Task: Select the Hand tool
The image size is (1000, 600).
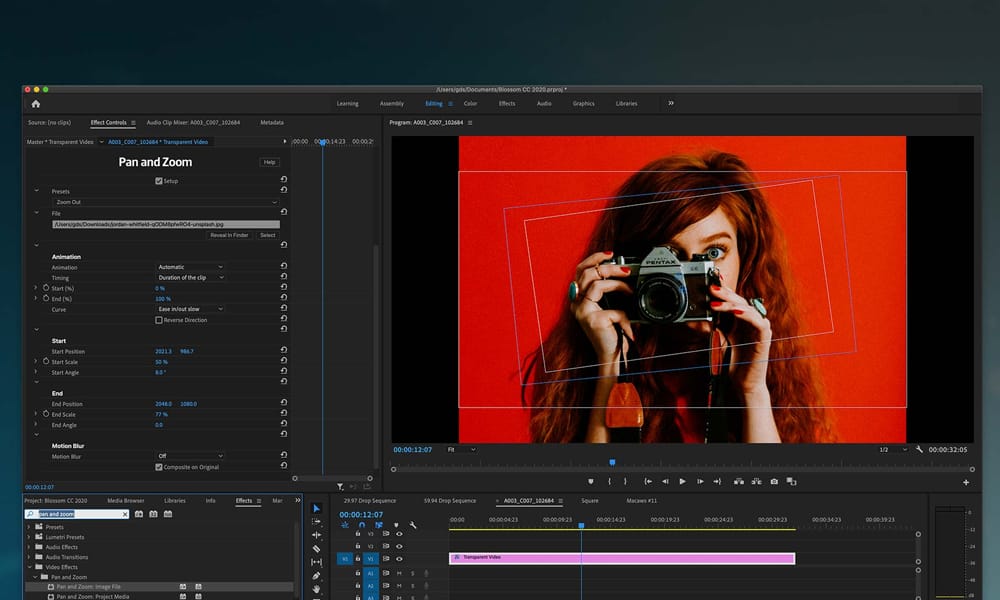Action: [x=317, y=589]
